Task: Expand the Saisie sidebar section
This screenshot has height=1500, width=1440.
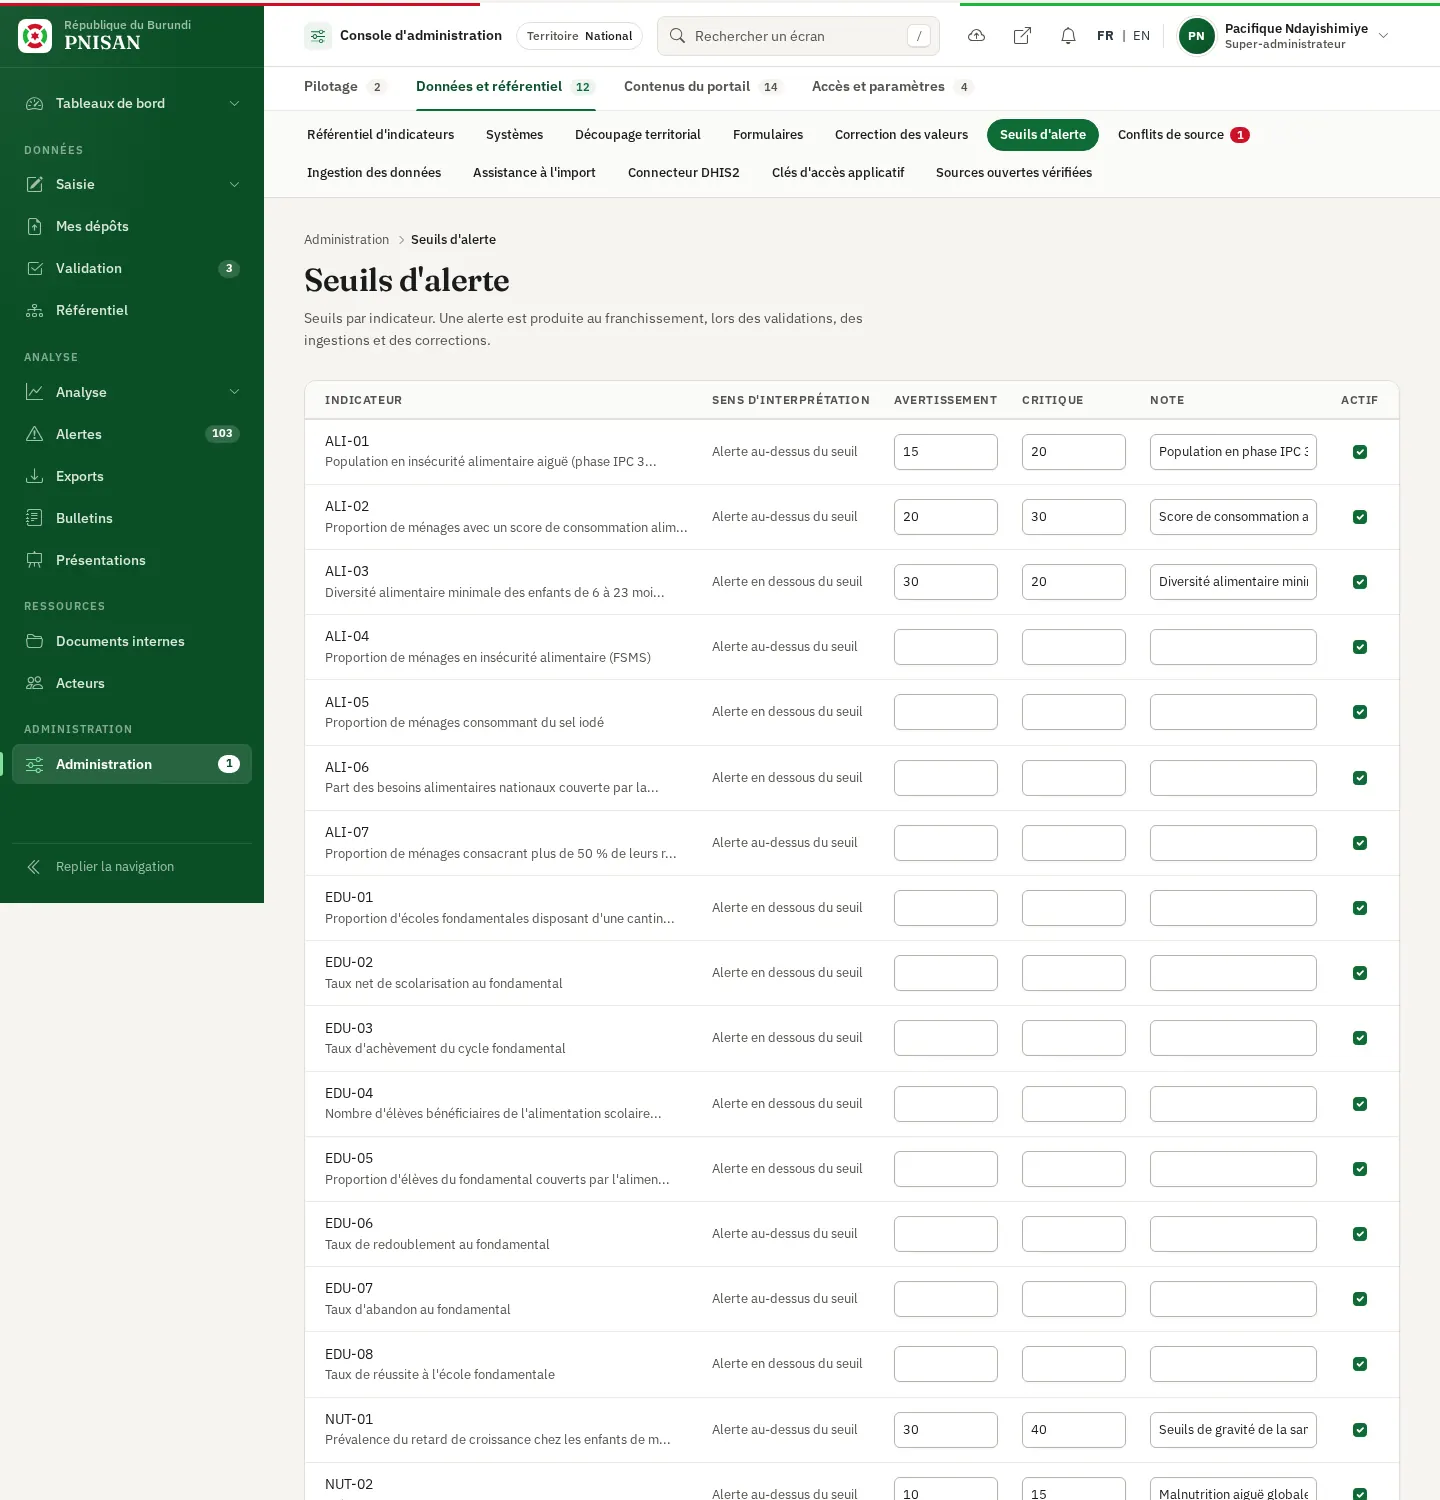Action: coord(132,184)
